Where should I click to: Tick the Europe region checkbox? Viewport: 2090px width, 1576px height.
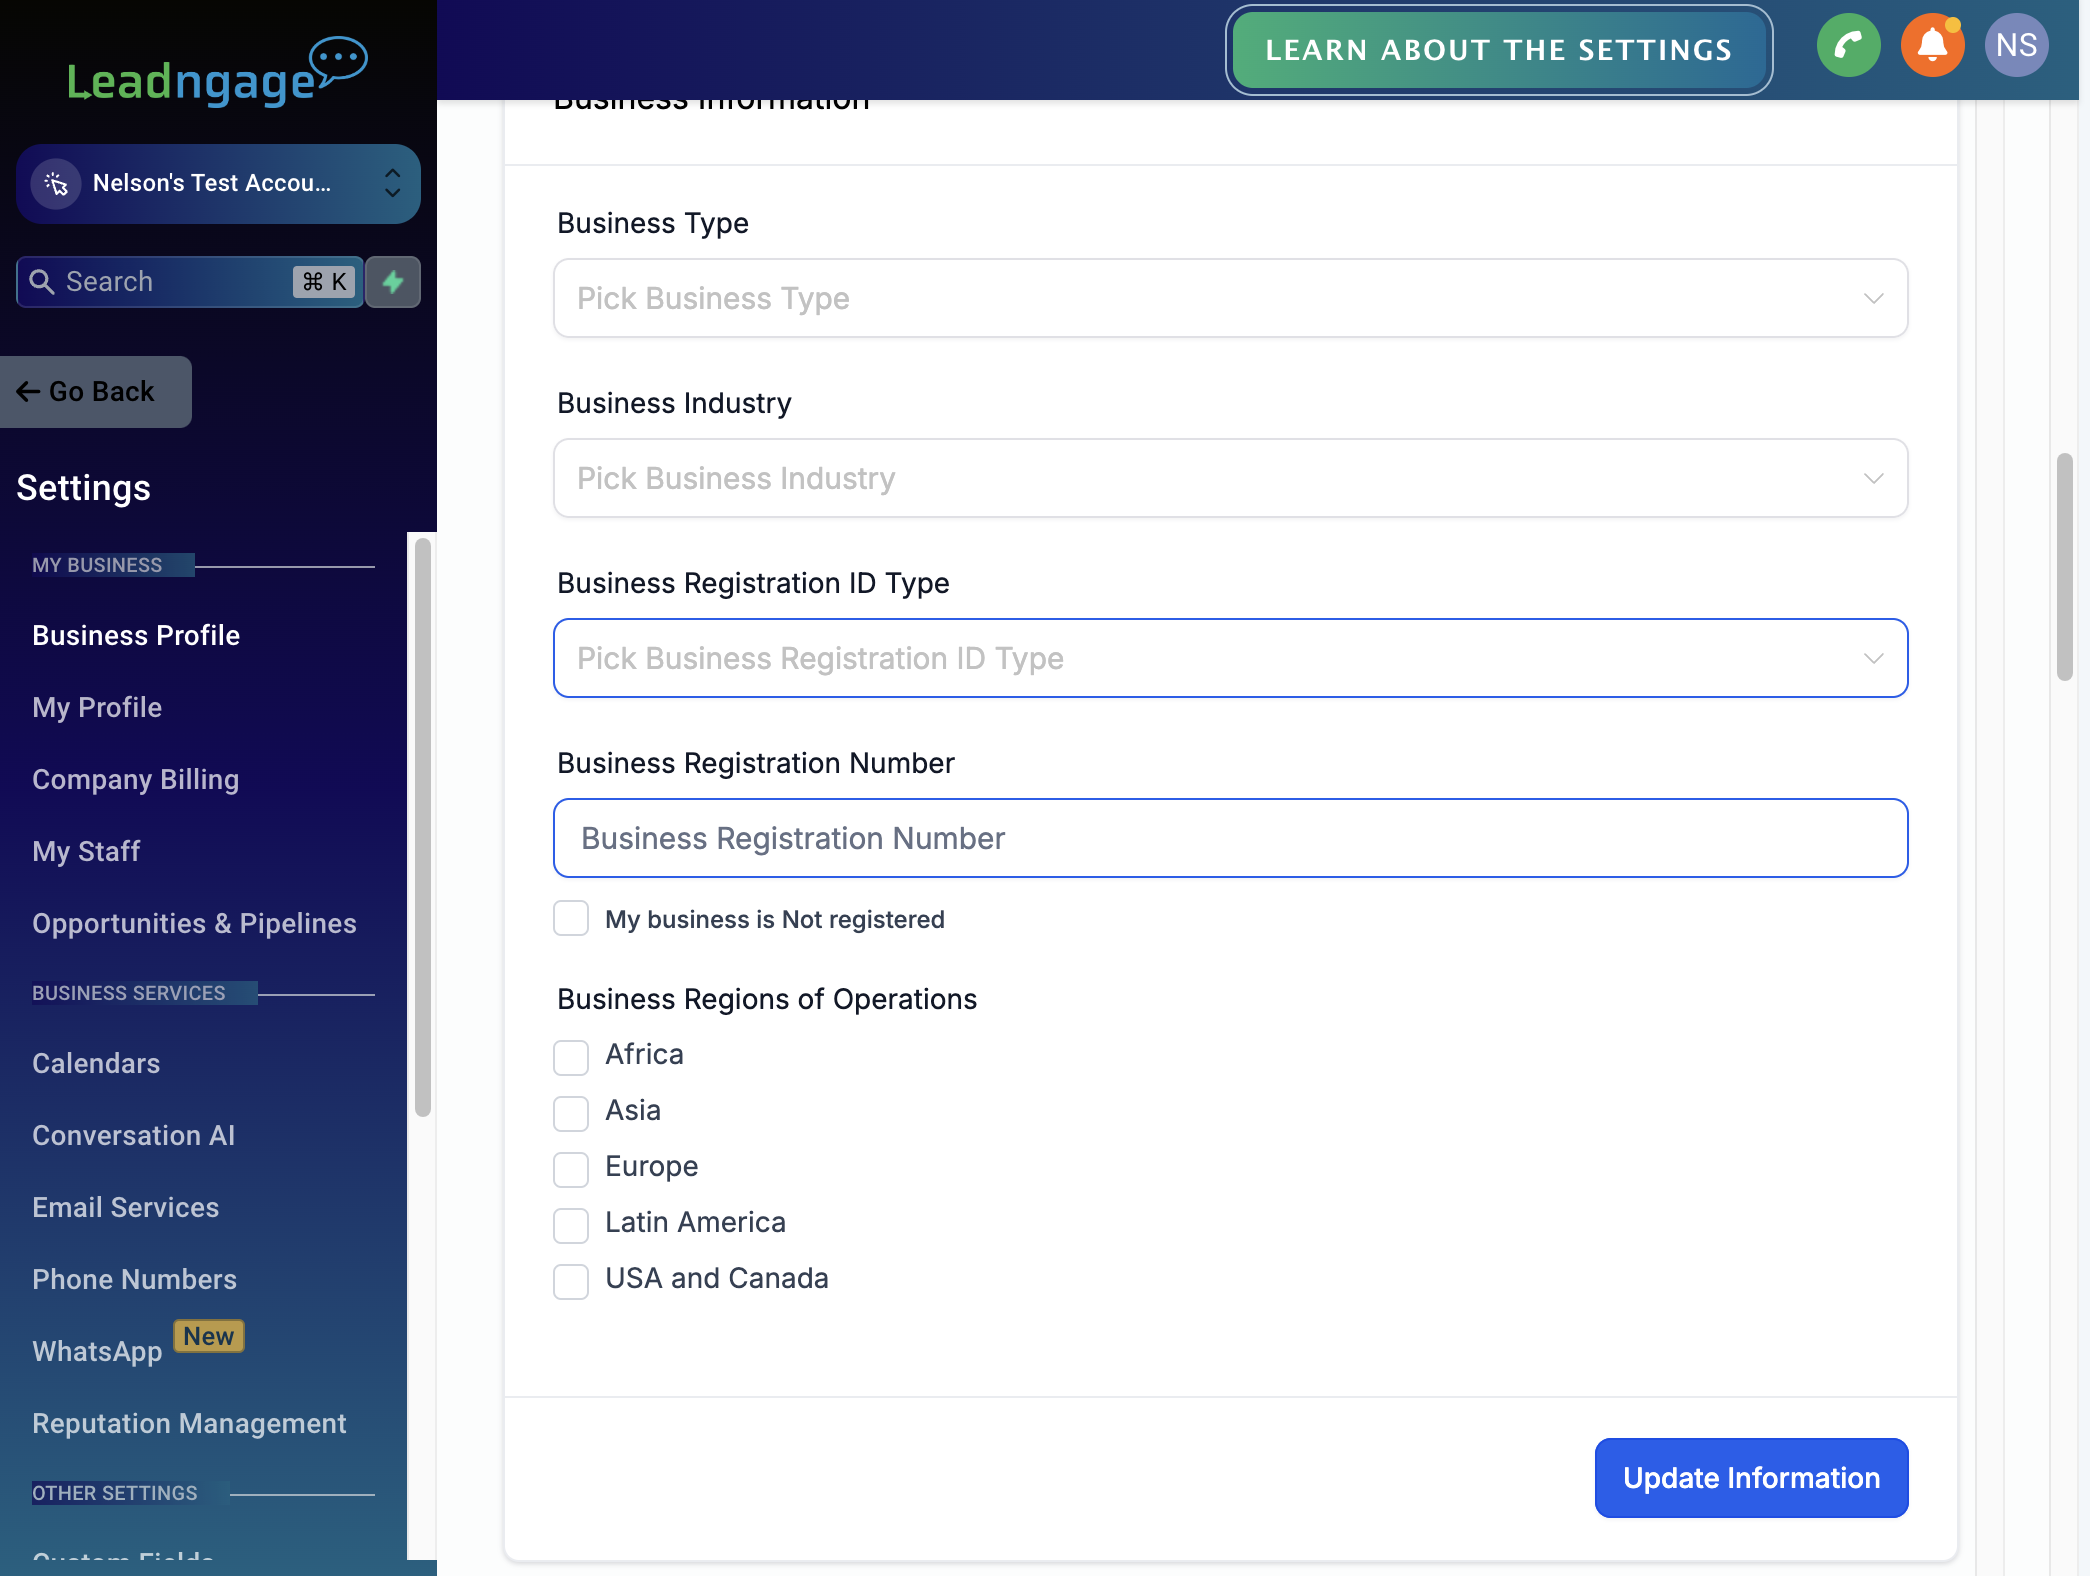pos(571,1169)
